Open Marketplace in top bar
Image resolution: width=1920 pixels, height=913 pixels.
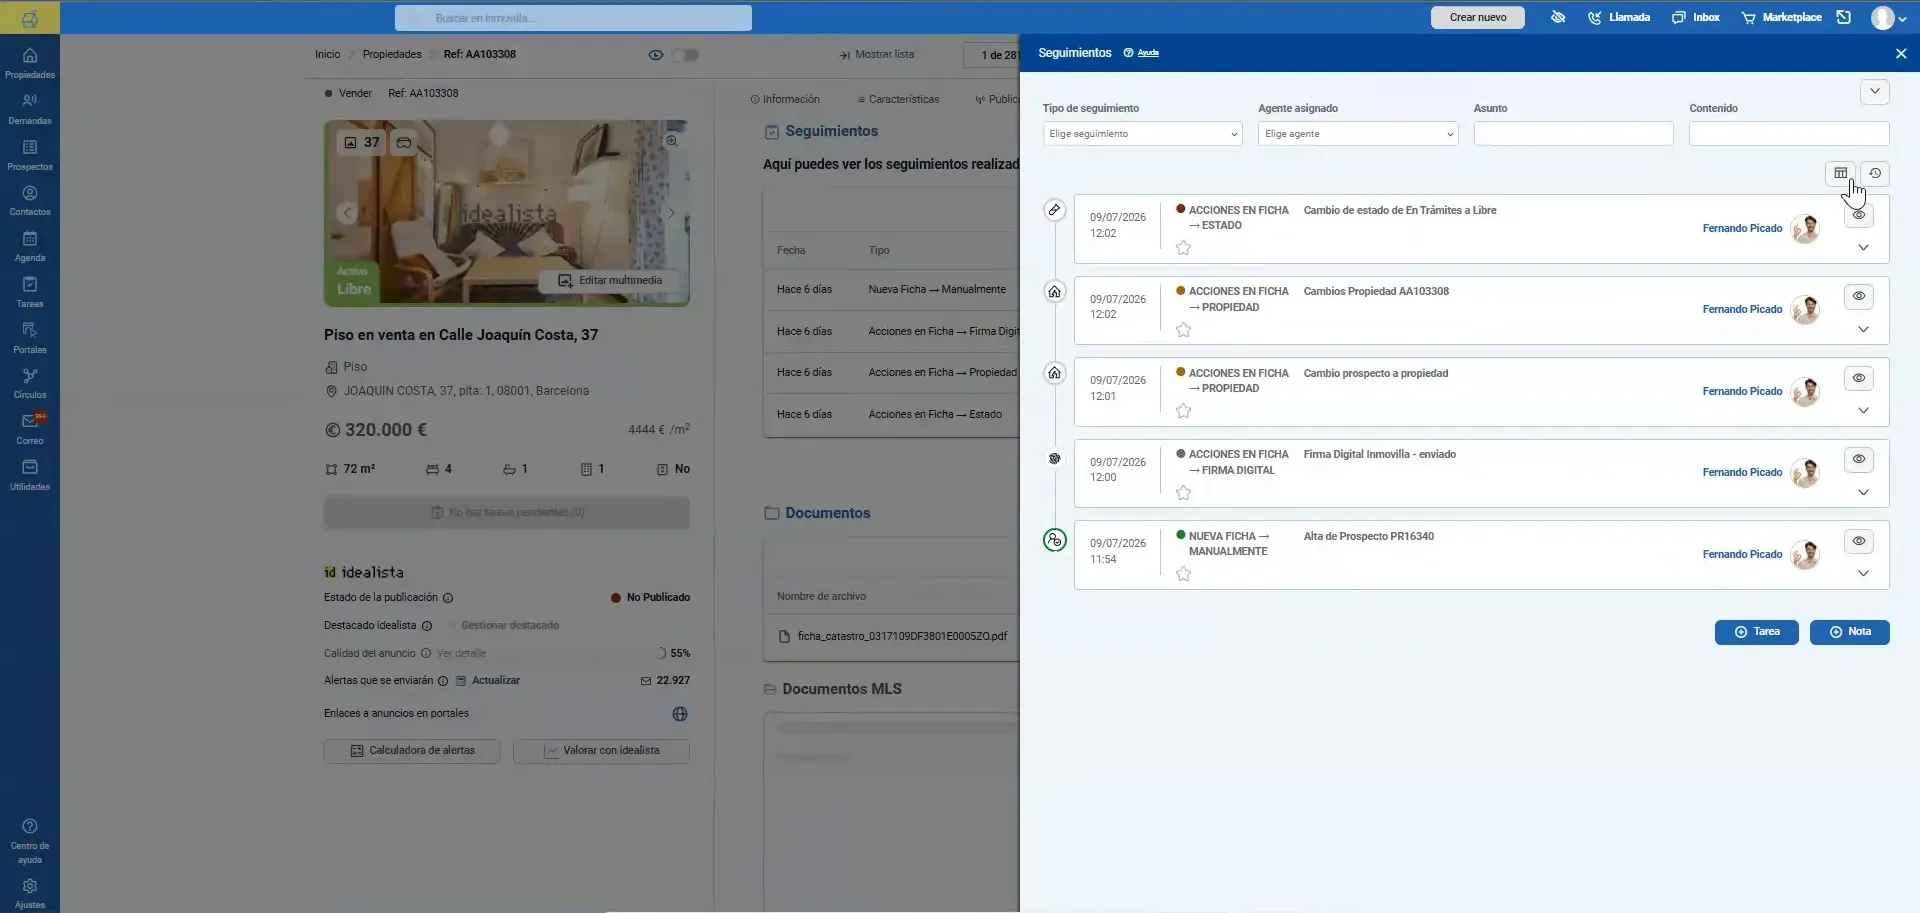(x=1781, y=17)
